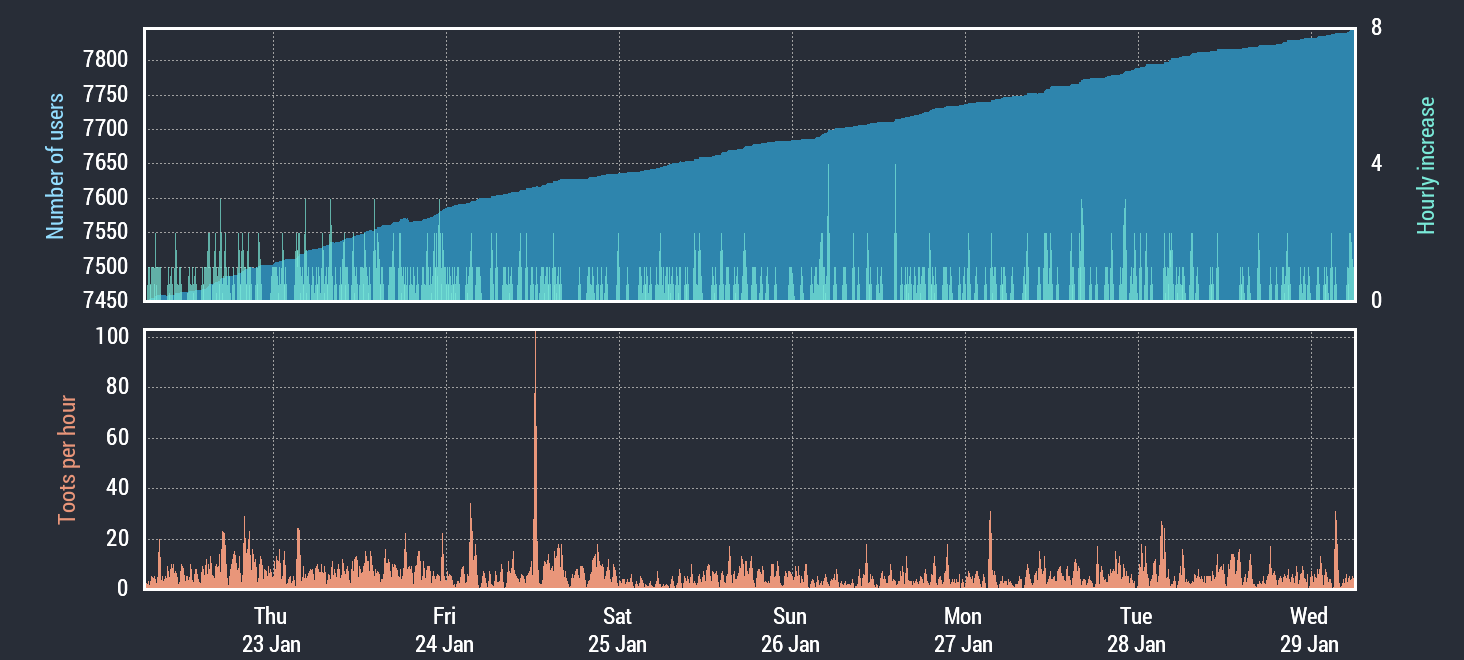The width and height of the screenshot is (1464, 660).
Task: Click the 'Hourly increase' axis title
Action: (x=1426, y=166)
